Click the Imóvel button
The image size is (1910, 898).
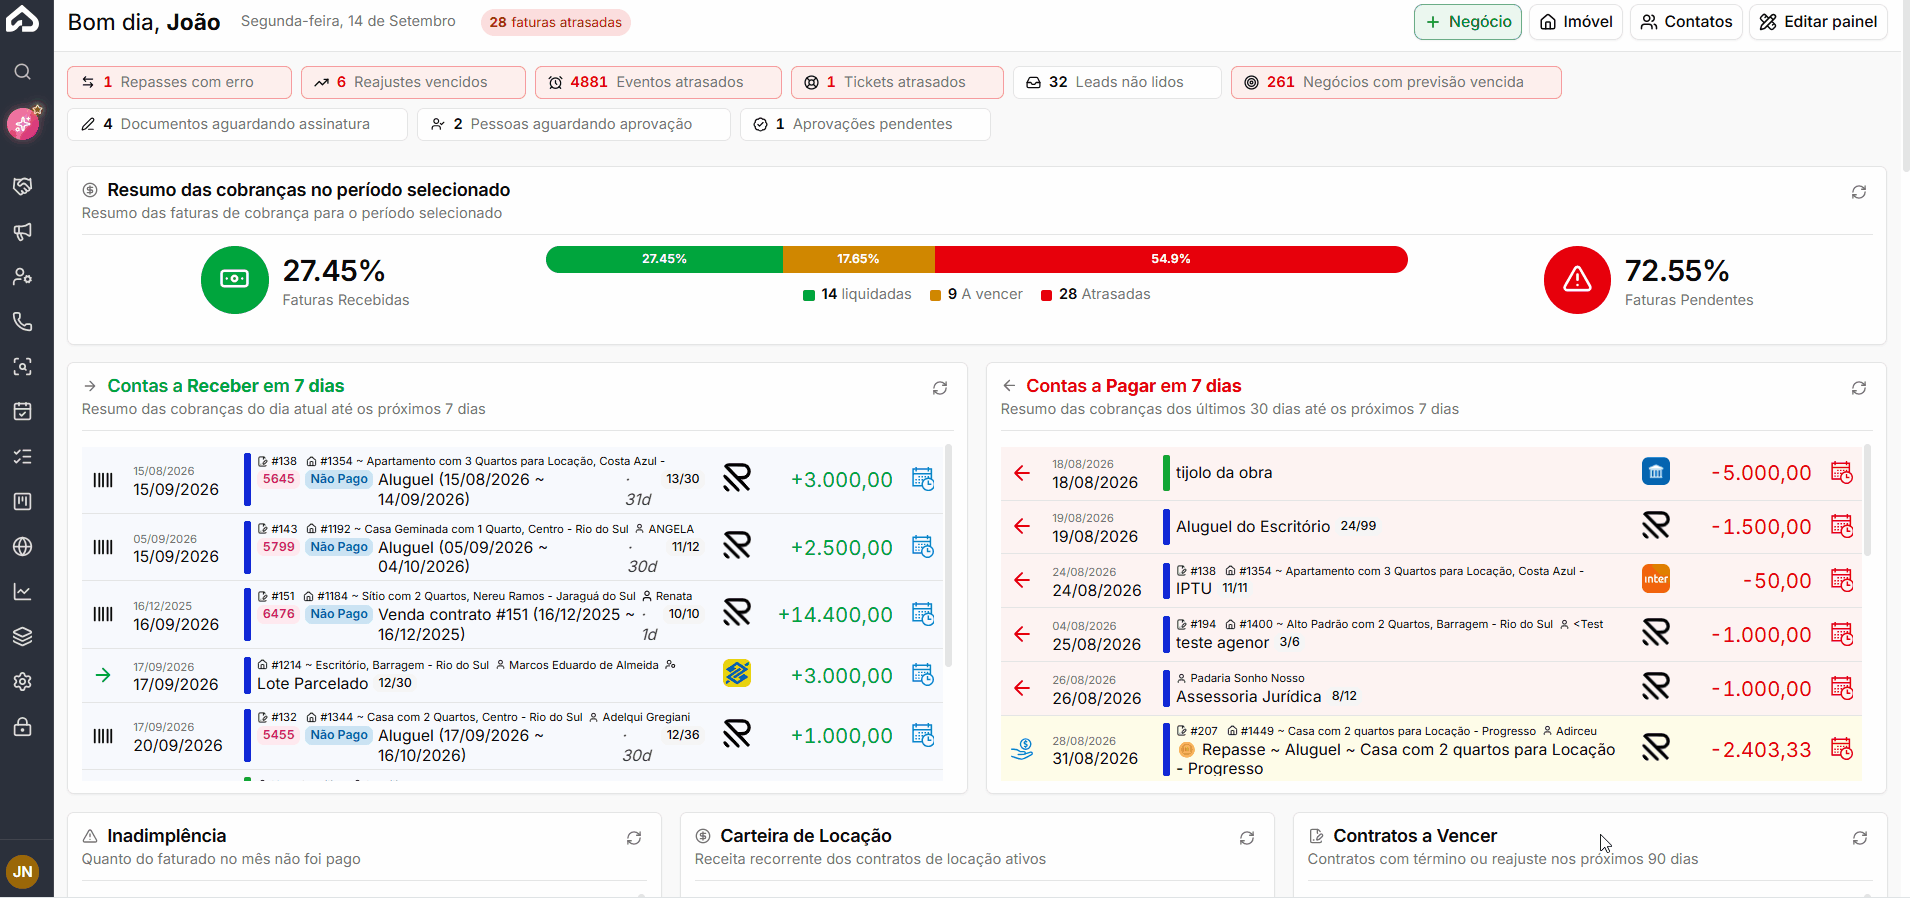click(1576, 22)
